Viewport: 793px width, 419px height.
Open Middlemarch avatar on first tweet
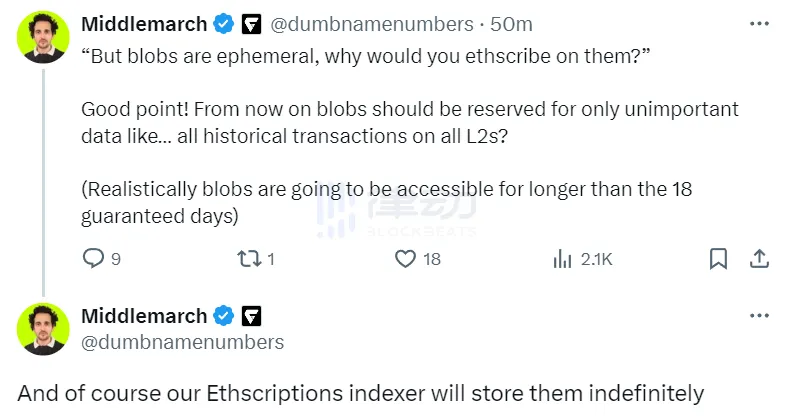[x=44, y=38]
